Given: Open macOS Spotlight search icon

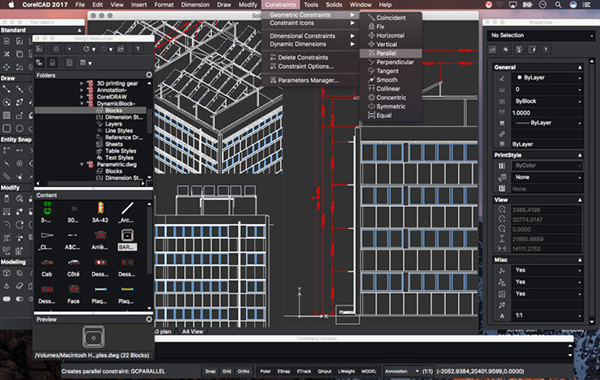Looking at the screenshot, I should [558, 5].
